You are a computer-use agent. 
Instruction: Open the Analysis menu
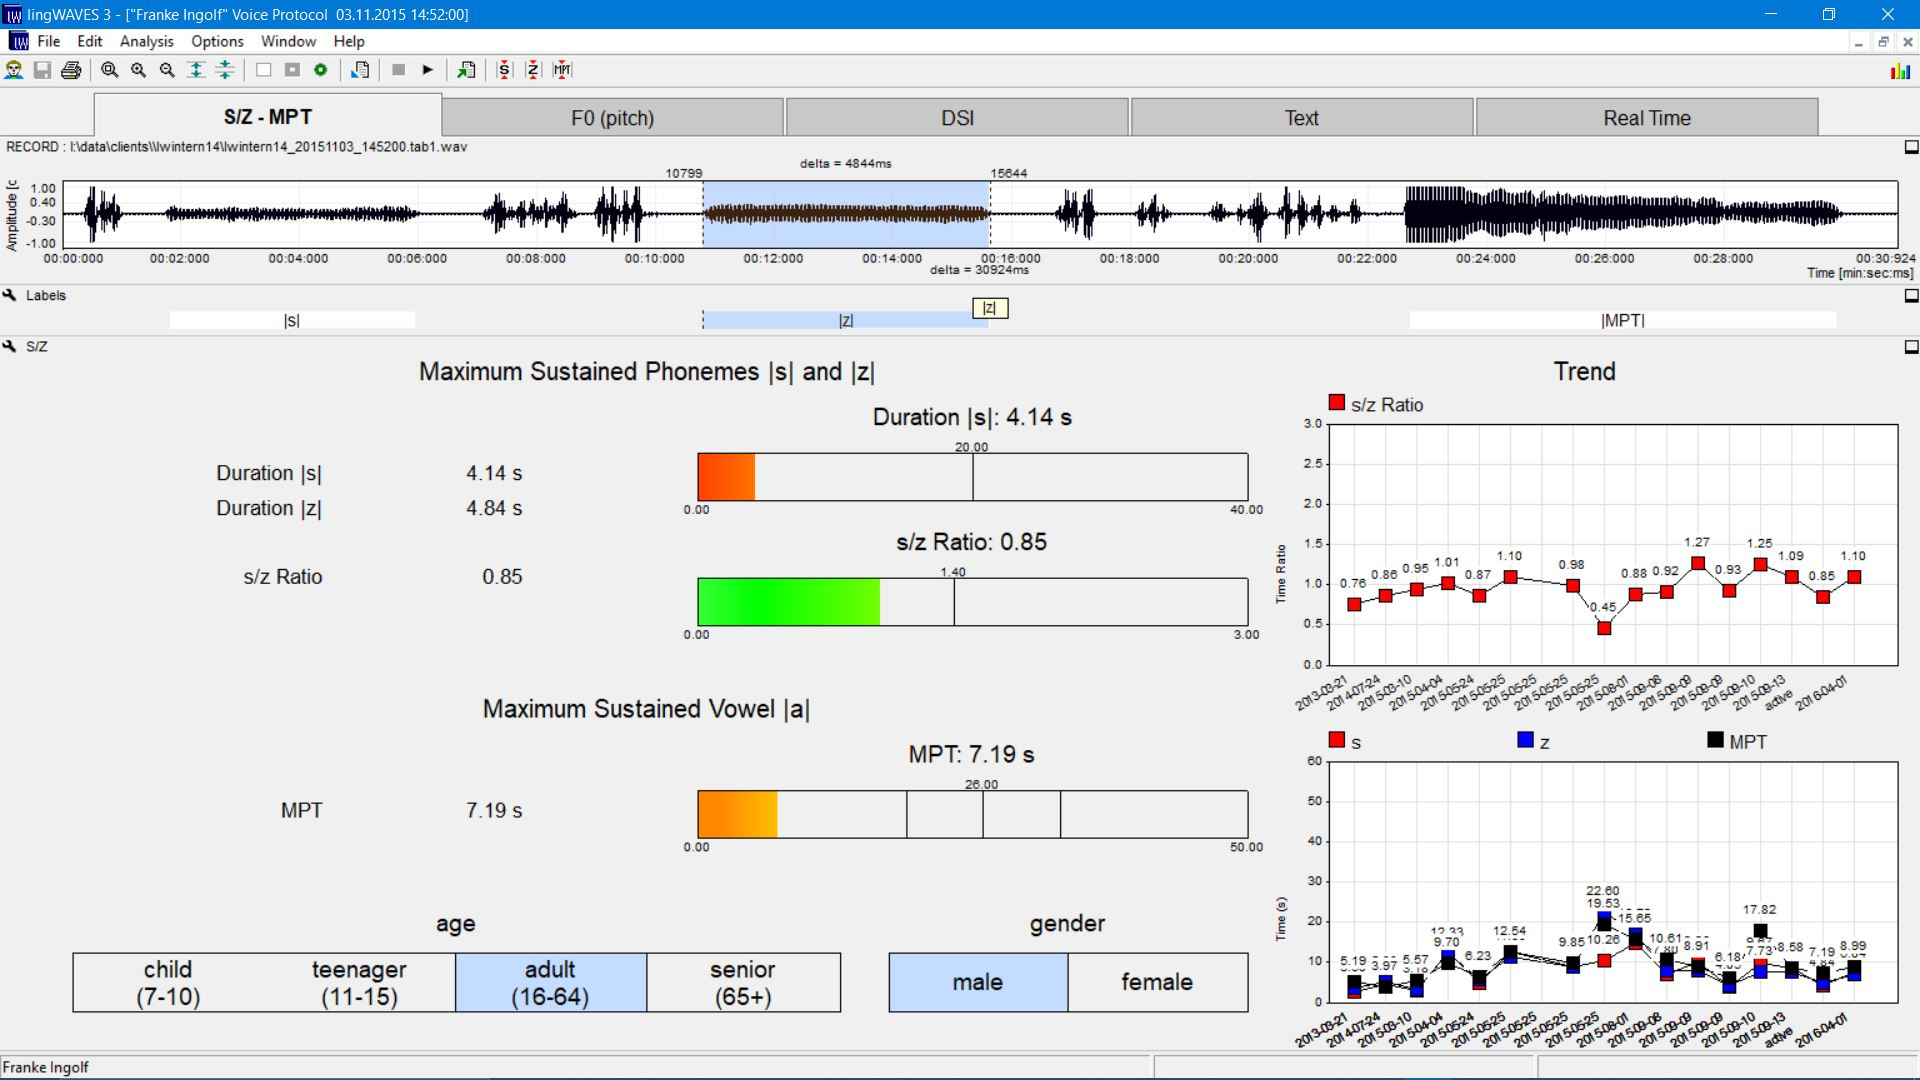point(146,41)
